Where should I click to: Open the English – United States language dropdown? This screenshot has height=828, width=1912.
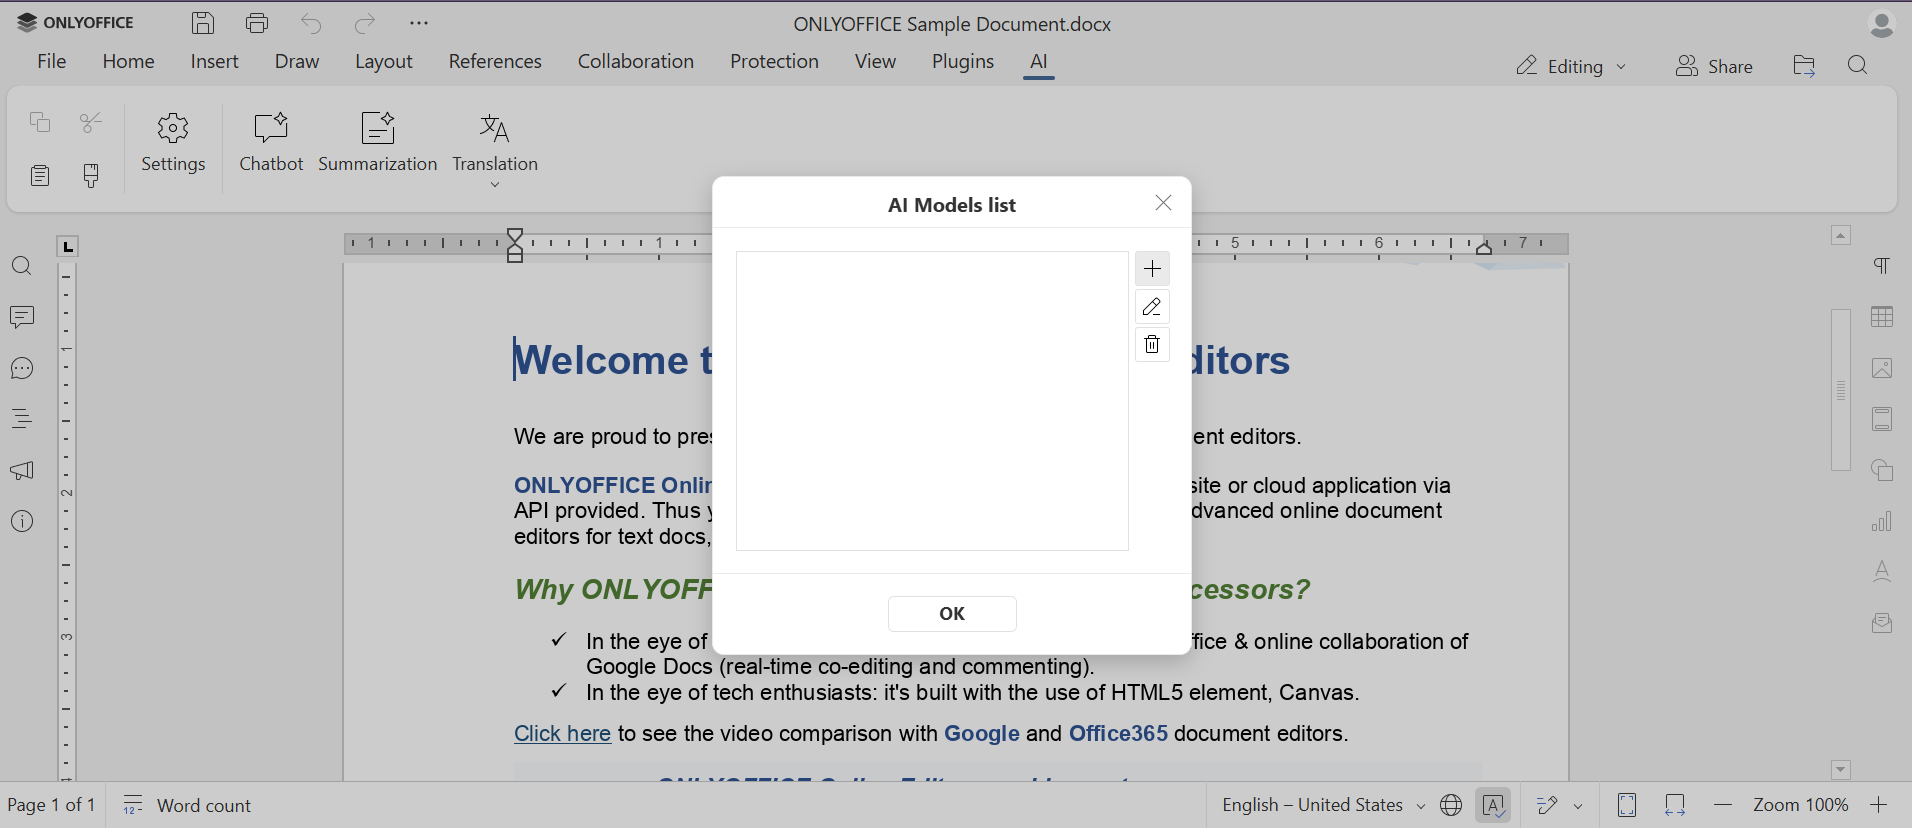pos(1323,805)
